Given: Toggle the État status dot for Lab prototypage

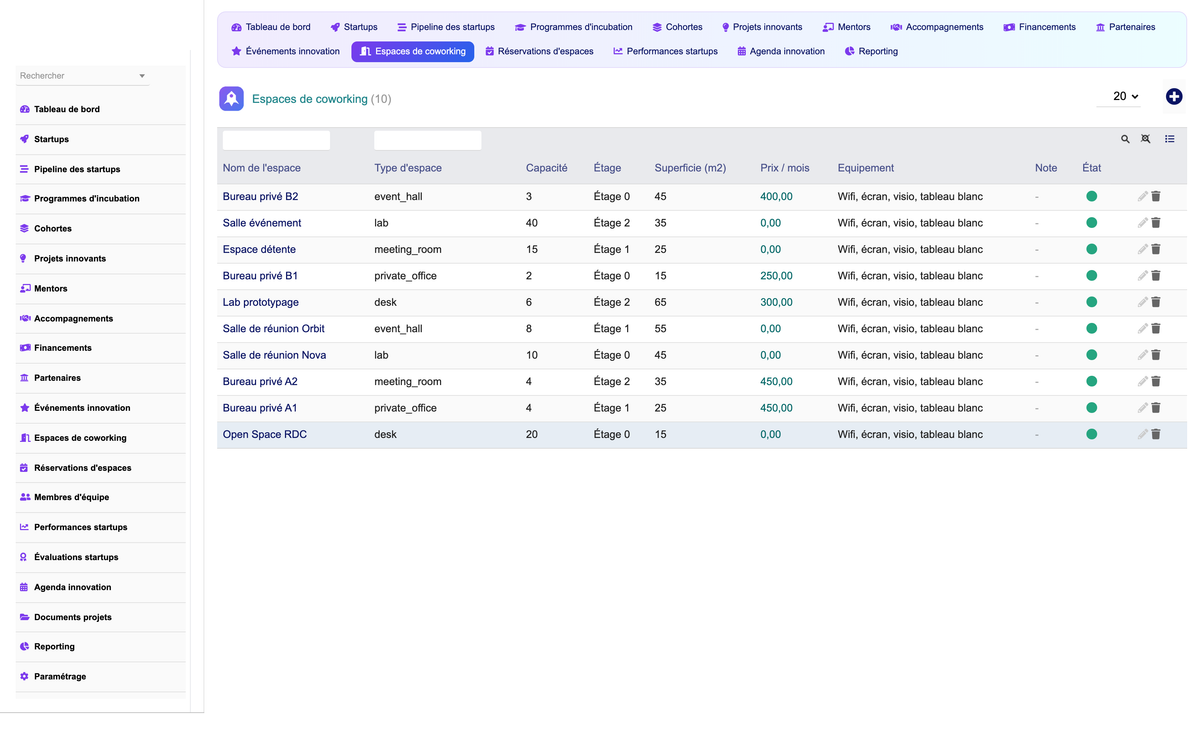Looking at the screenshot, I should pyautogui.click(x=1092, y=302).
